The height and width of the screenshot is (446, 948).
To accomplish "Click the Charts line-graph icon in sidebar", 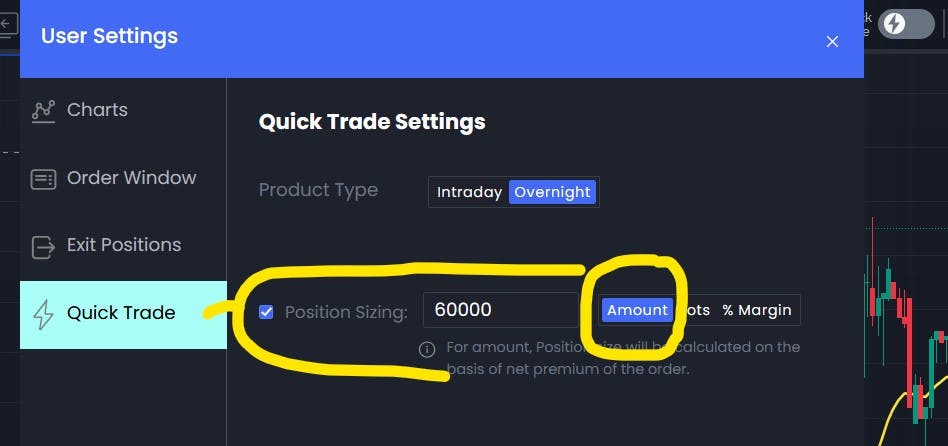I will pyautogui.click(x=44, y=111).
